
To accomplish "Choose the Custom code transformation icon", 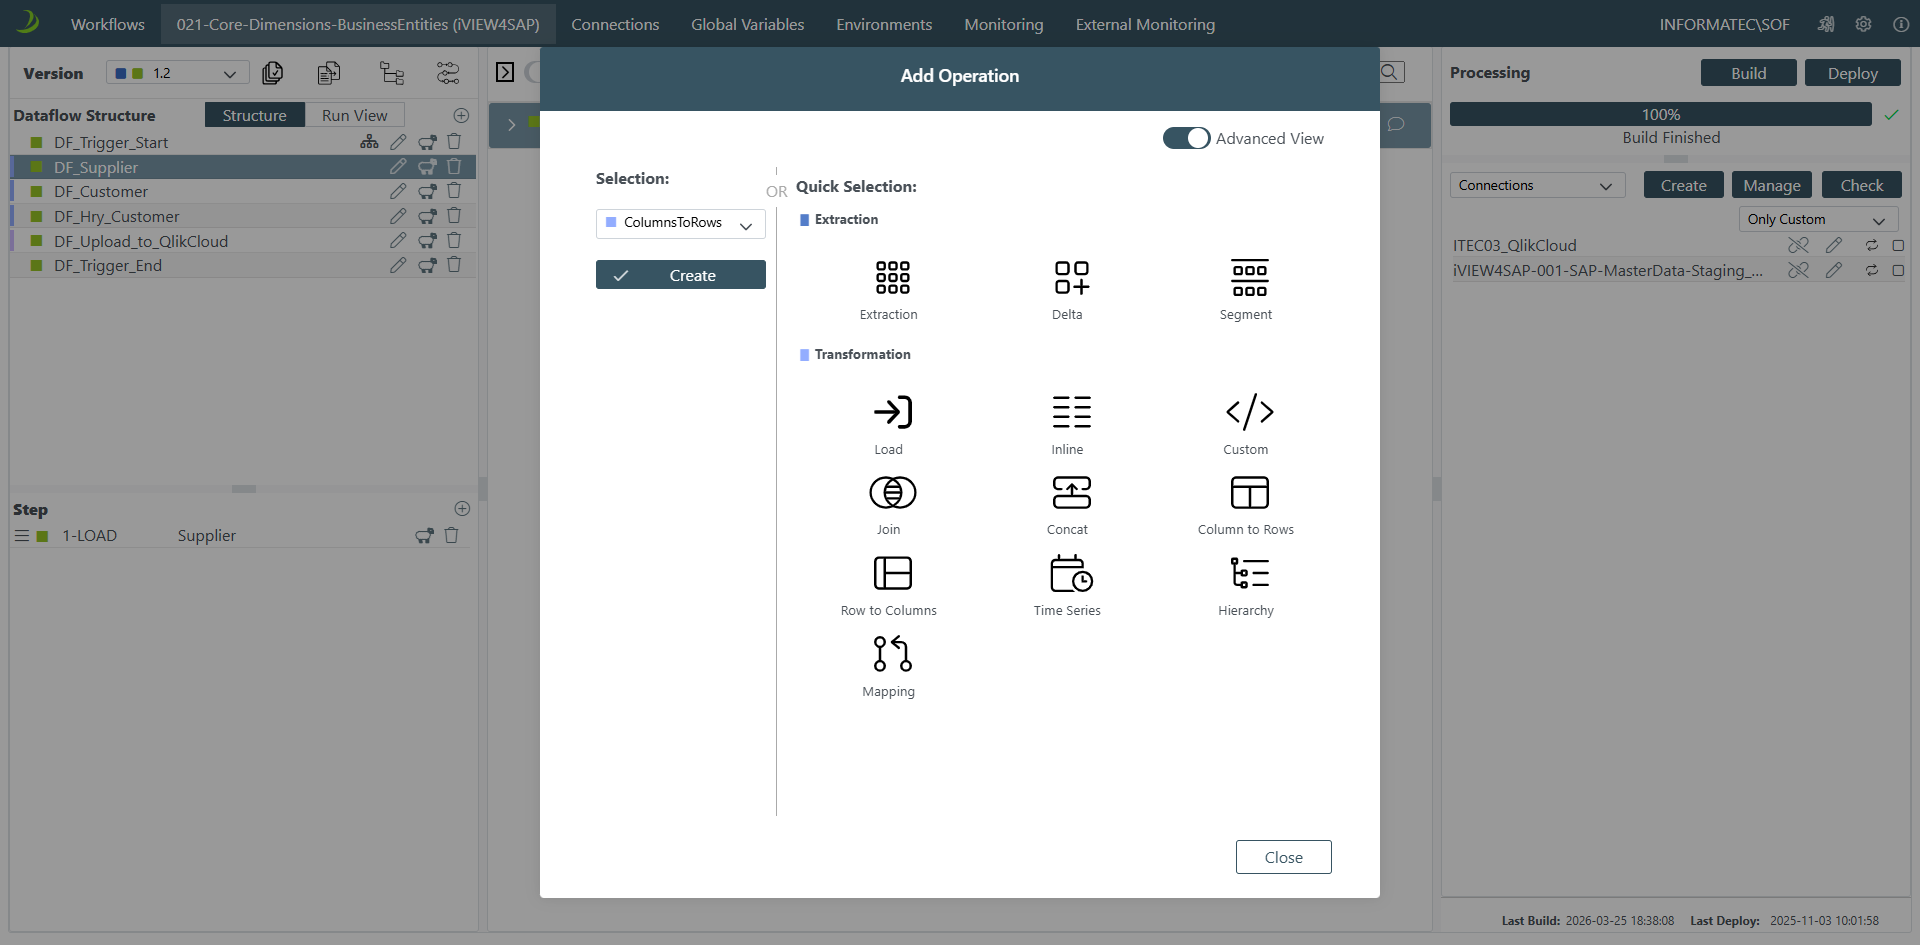I will [1248, 412].
